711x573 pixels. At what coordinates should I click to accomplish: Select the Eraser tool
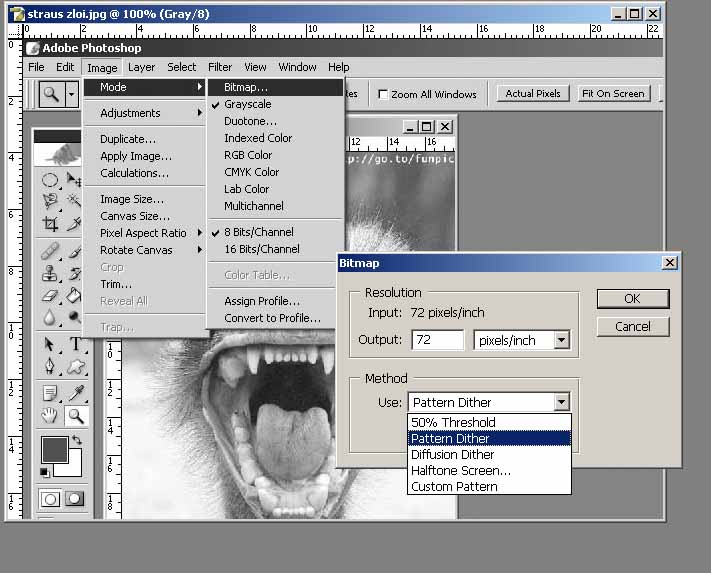coord(50,296)
